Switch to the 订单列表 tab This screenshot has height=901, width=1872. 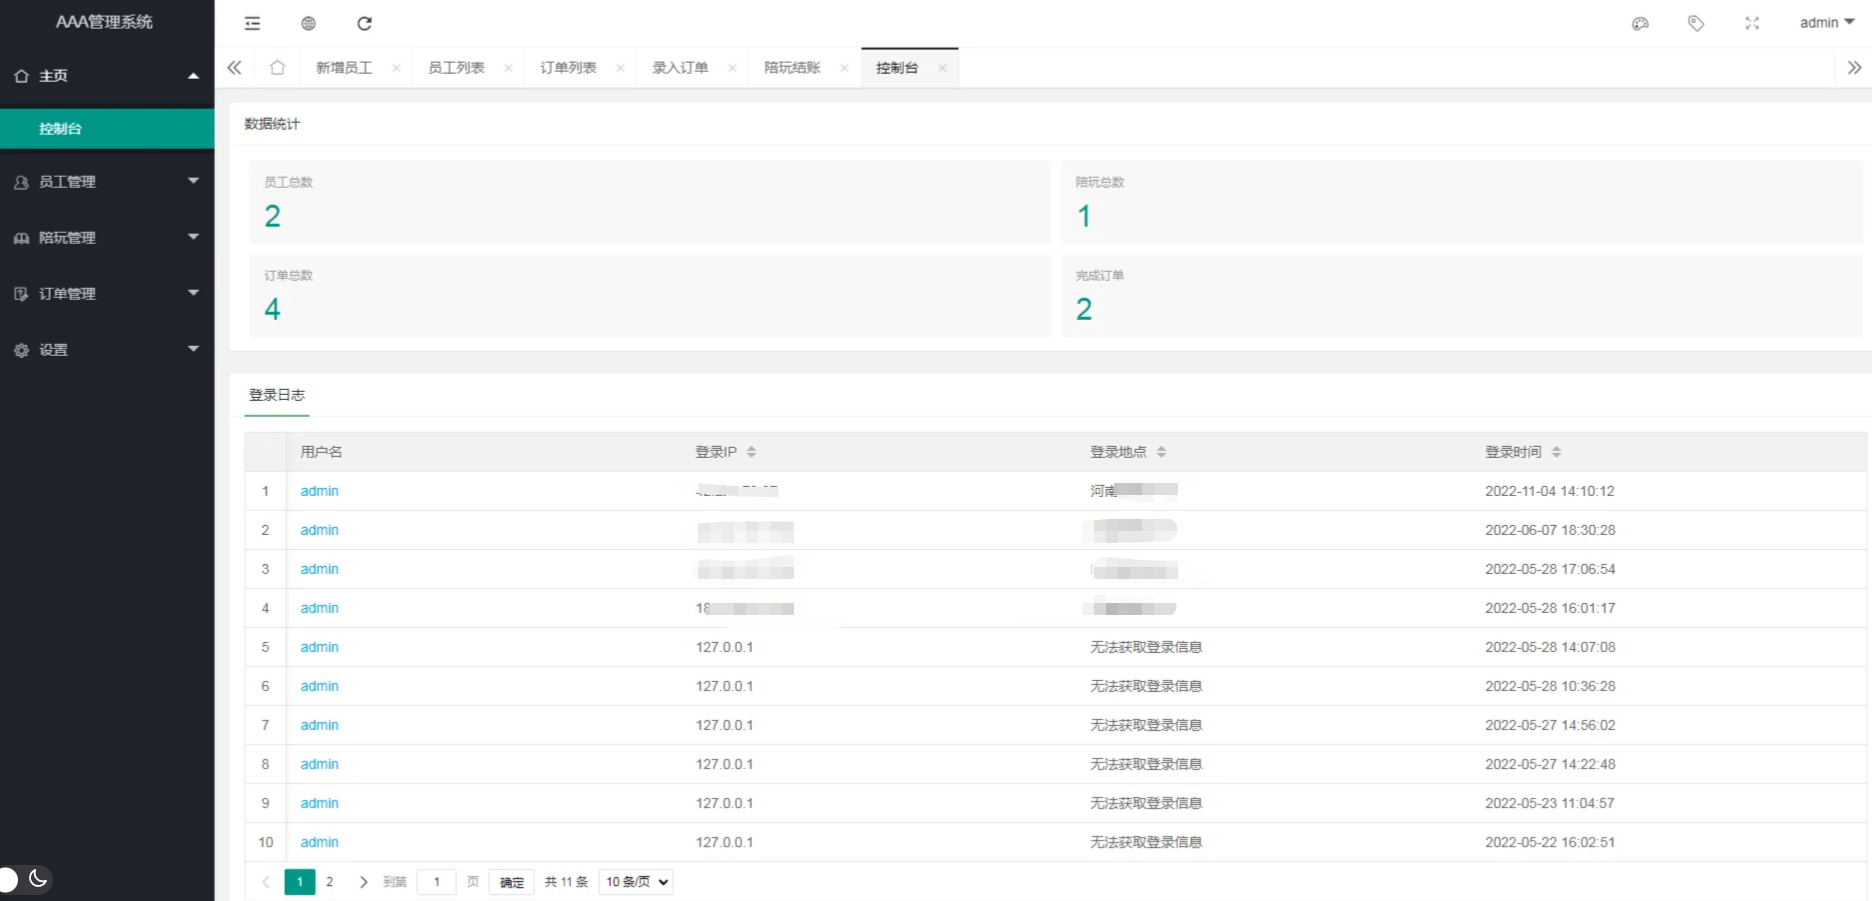tap(568, 68)
